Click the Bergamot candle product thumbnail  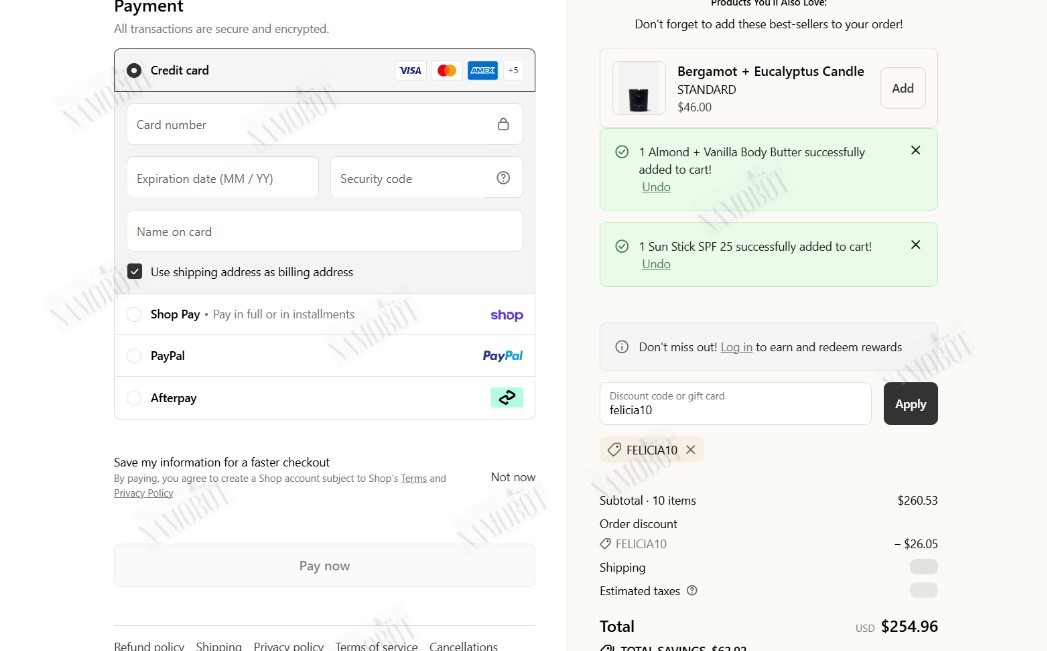point(639,88)
